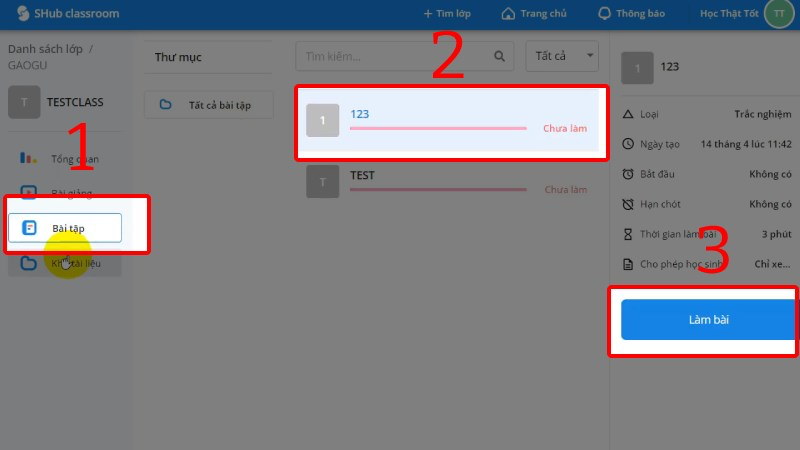
Task: Click the Tổng quan bar chart icon
Action: pyautogui.click(x=28, y=158)
